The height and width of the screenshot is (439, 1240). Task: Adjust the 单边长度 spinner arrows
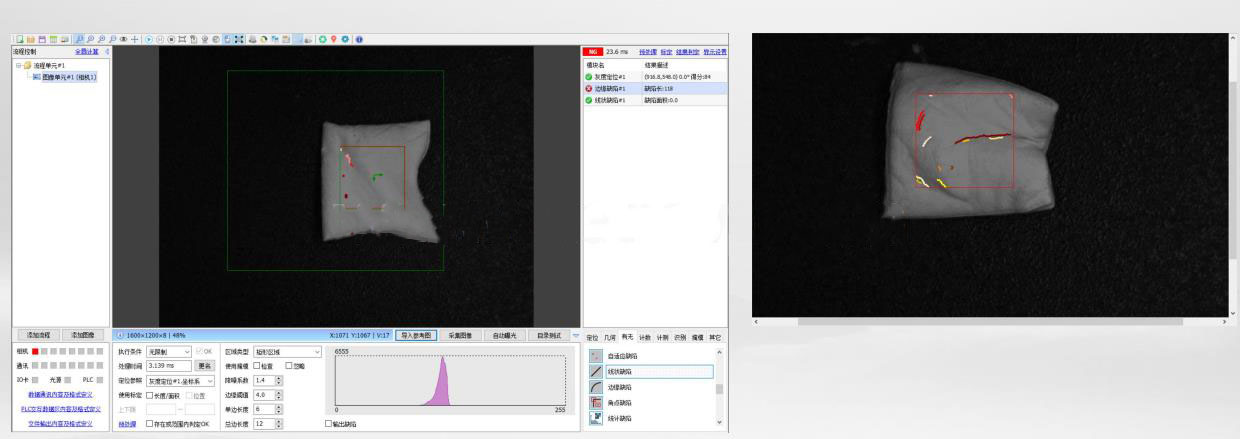click(278, 410)
